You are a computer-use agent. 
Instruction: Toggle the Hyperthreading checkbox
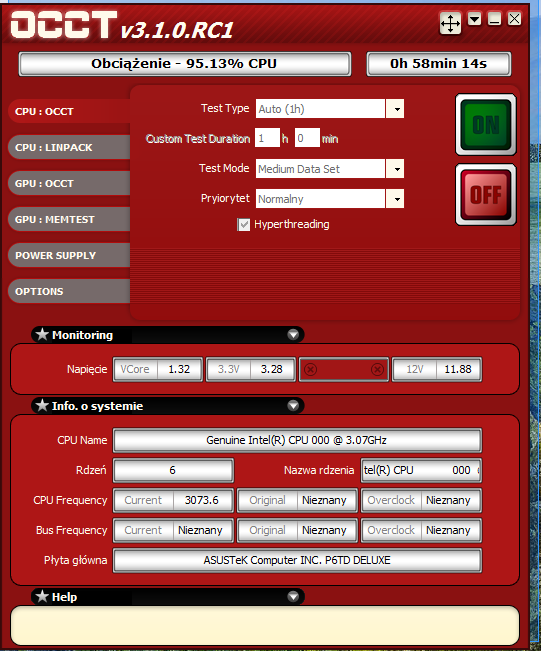[244, 225]
